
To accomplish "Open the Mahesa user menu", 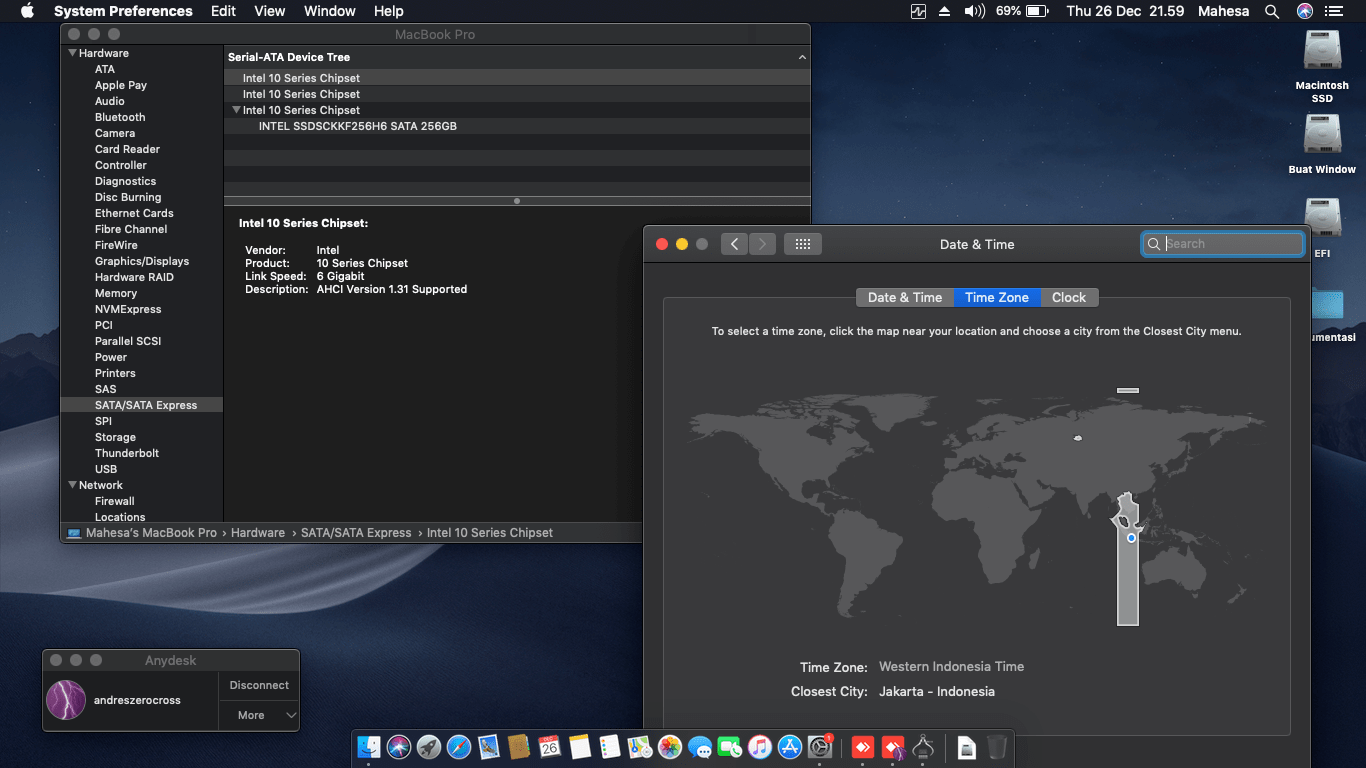I will pos(1223,11).
